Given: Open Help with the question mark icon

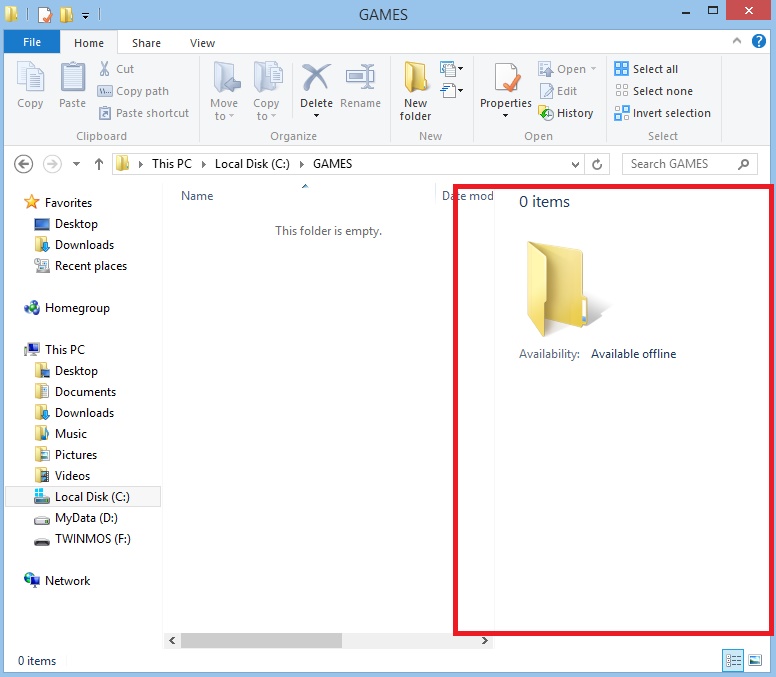Looking at the screenshot, I should coord(759,41).
